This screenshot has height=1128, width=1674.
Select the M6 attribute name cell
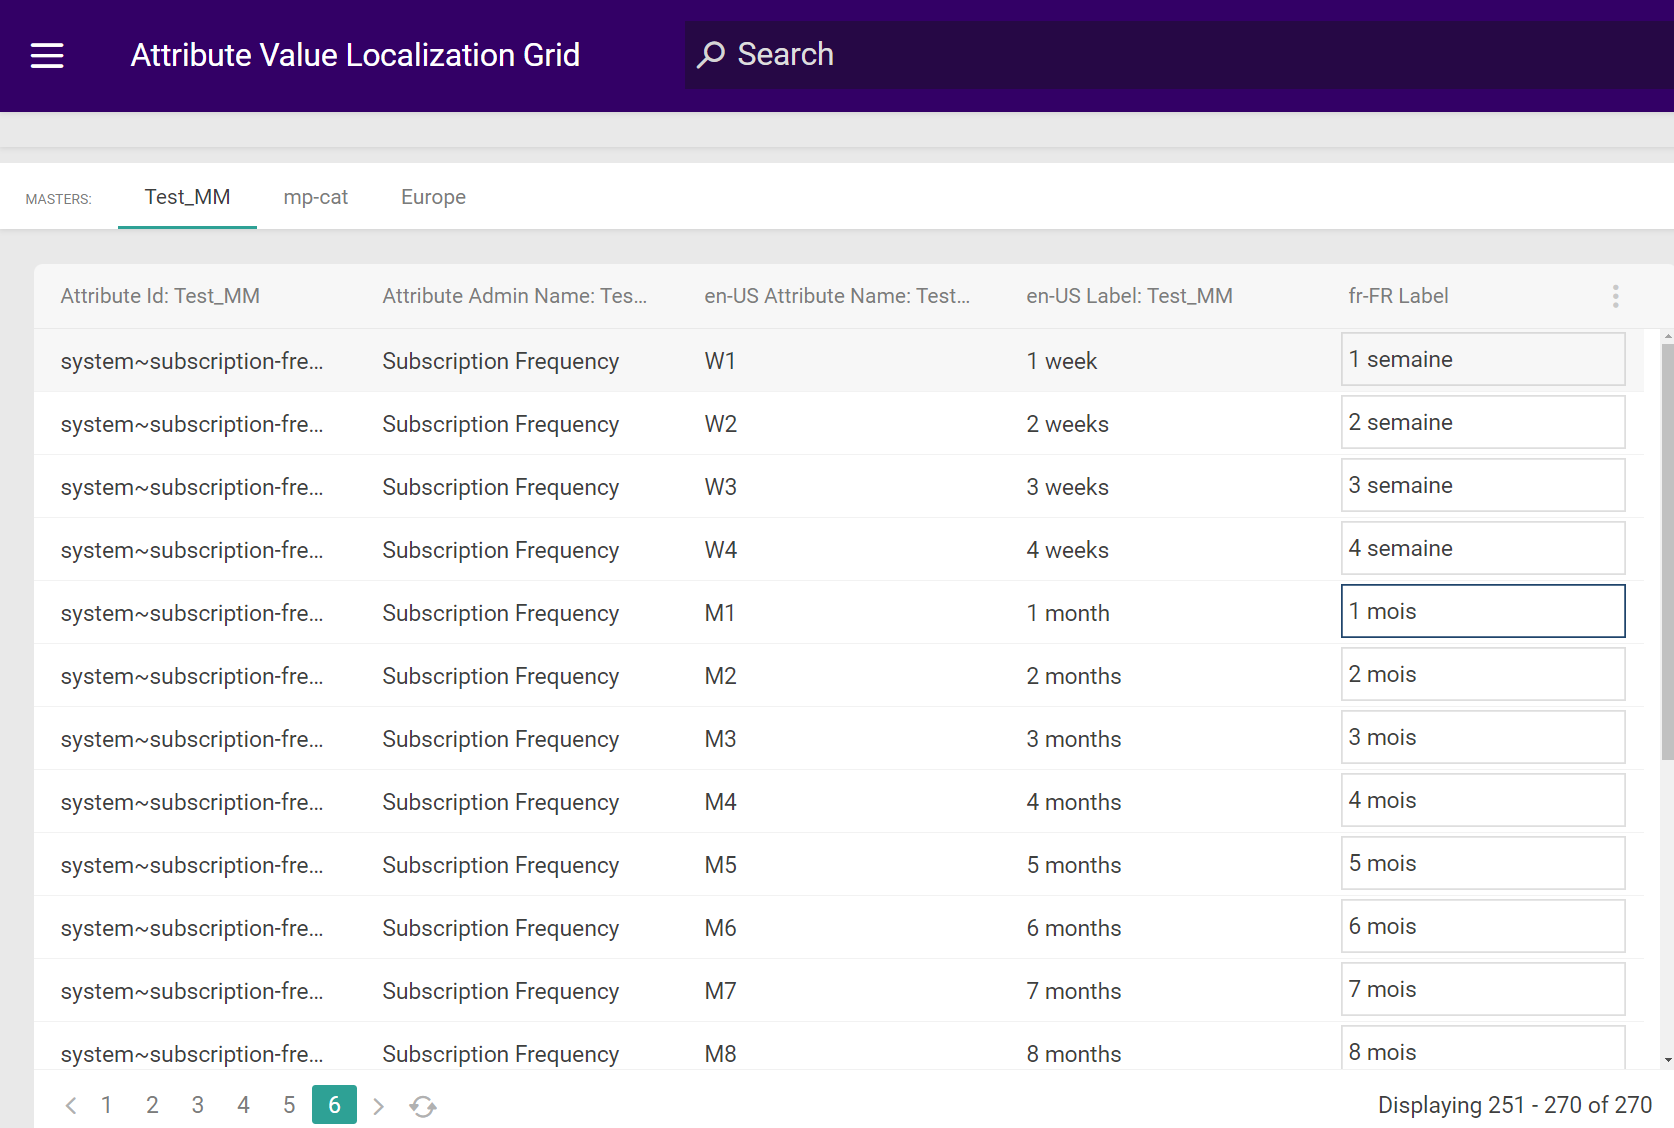[x=720, y=928]
